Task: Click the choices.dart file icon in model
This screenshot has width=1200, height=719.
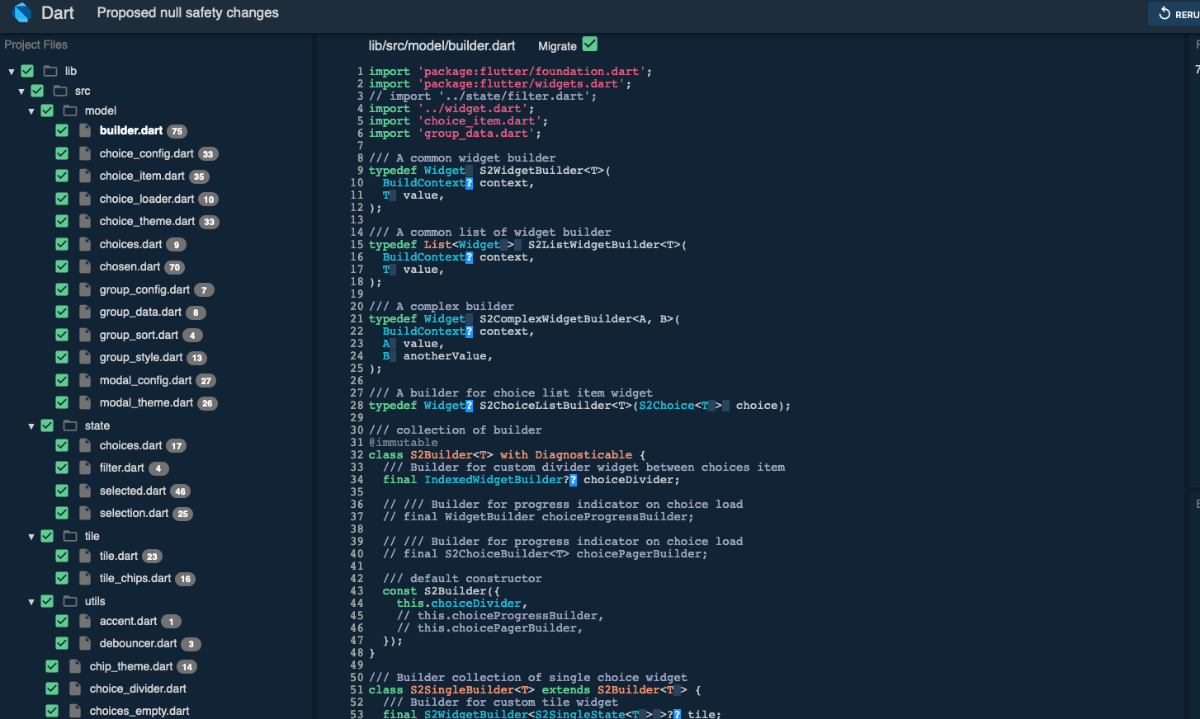Action: [x=85, y=244]
